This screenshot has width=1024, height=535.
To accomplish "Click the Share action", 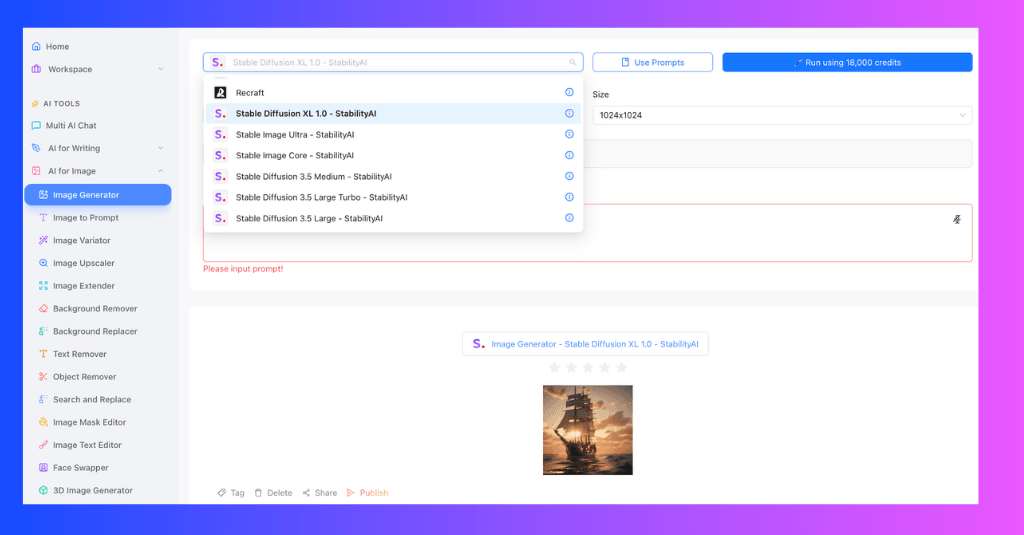I will (x=320, y=493).
